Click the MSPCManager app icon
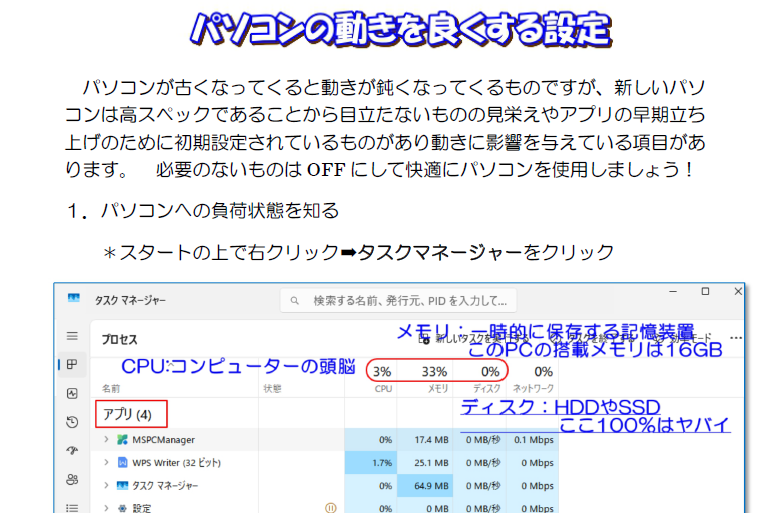Viewport: 778px width, 513px height. [123, 439]
